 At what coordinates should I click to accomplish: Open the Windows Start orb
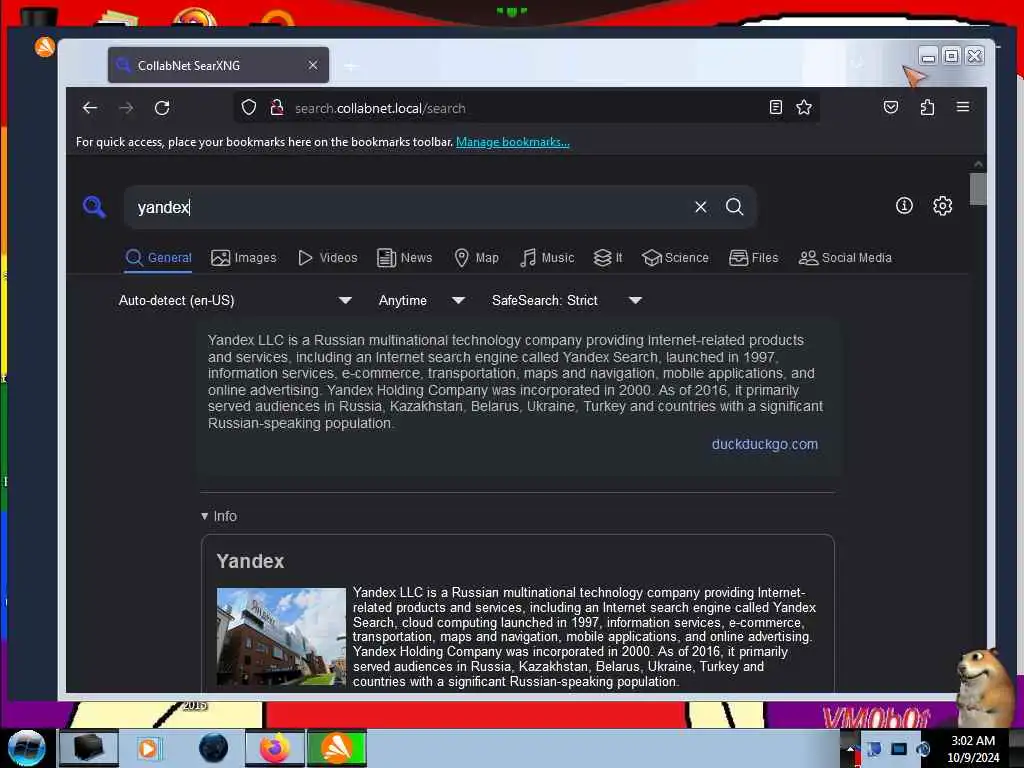(26, 748)
